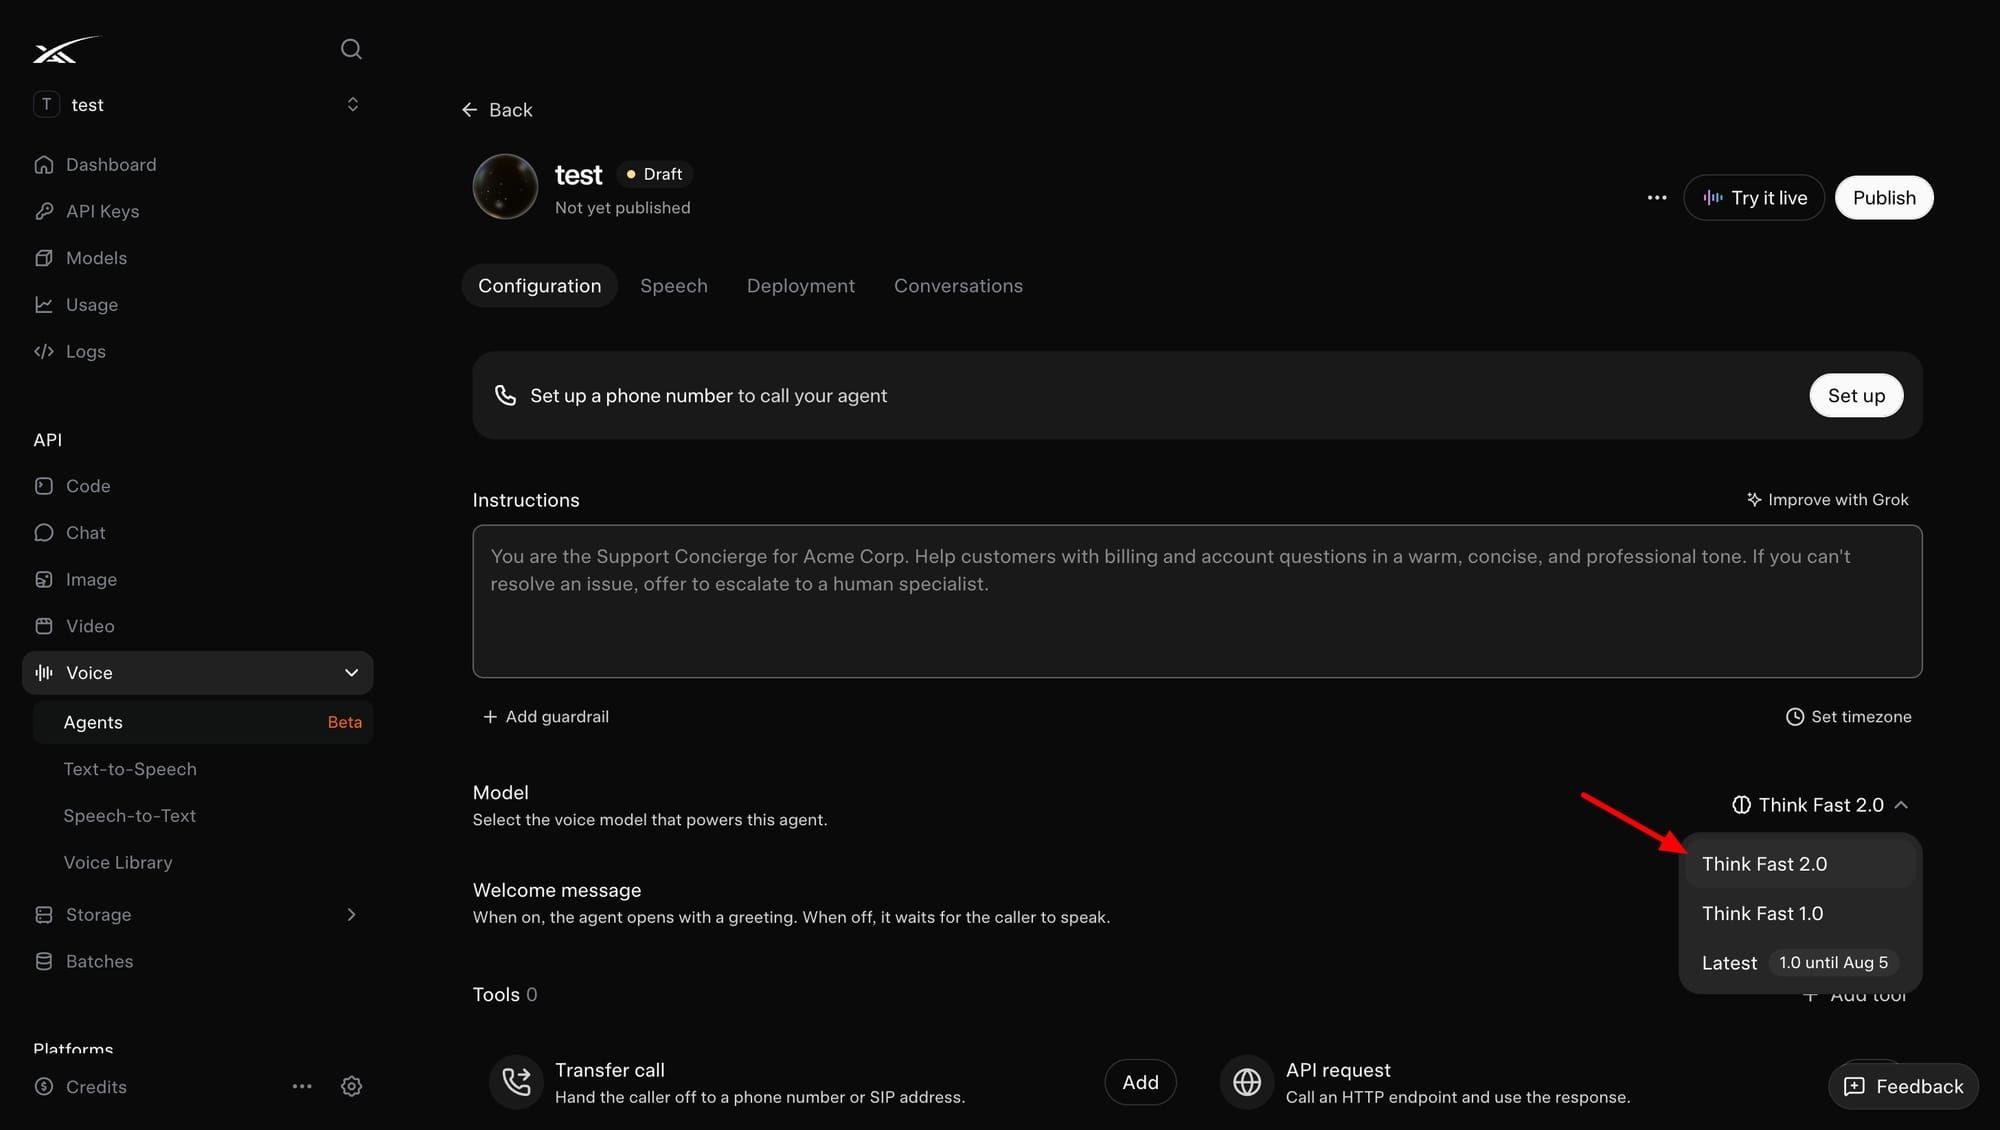Click Improve with Grok link

[x=1827, y=500]
